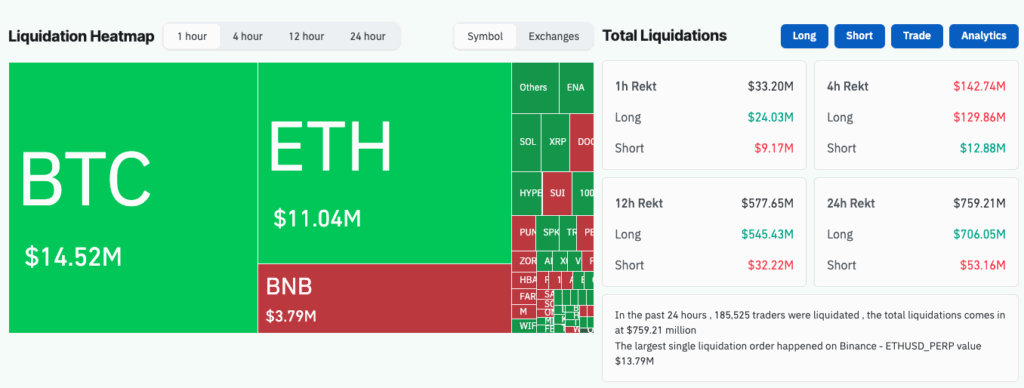1024x388 pixels.
Task: Select the 12 hour timeframe
Action: 306,37
